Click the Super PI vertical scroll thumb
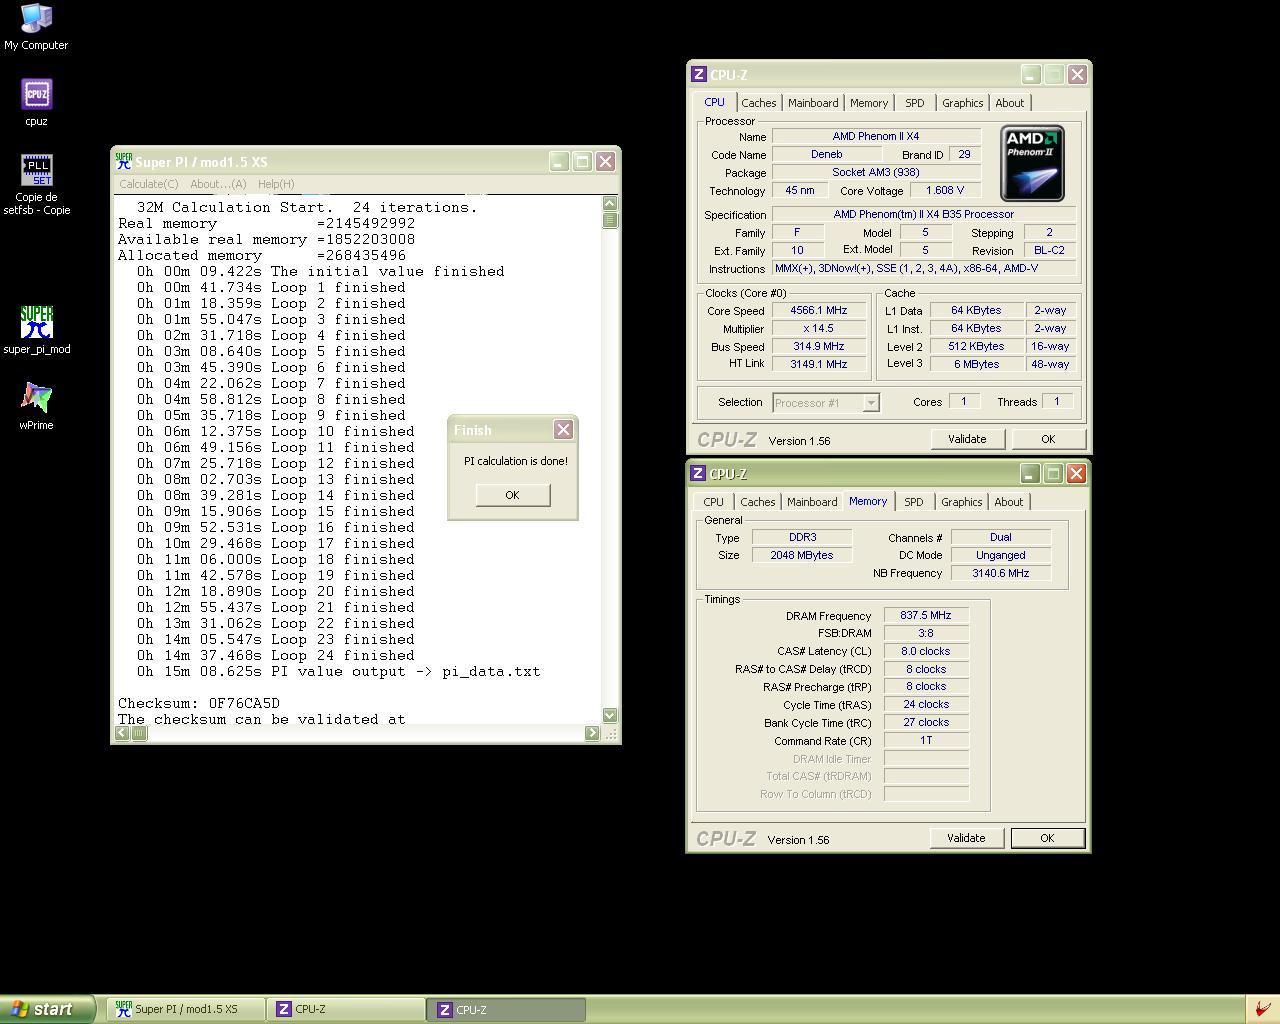1280x1024 pixels. [x=610, y=220]
